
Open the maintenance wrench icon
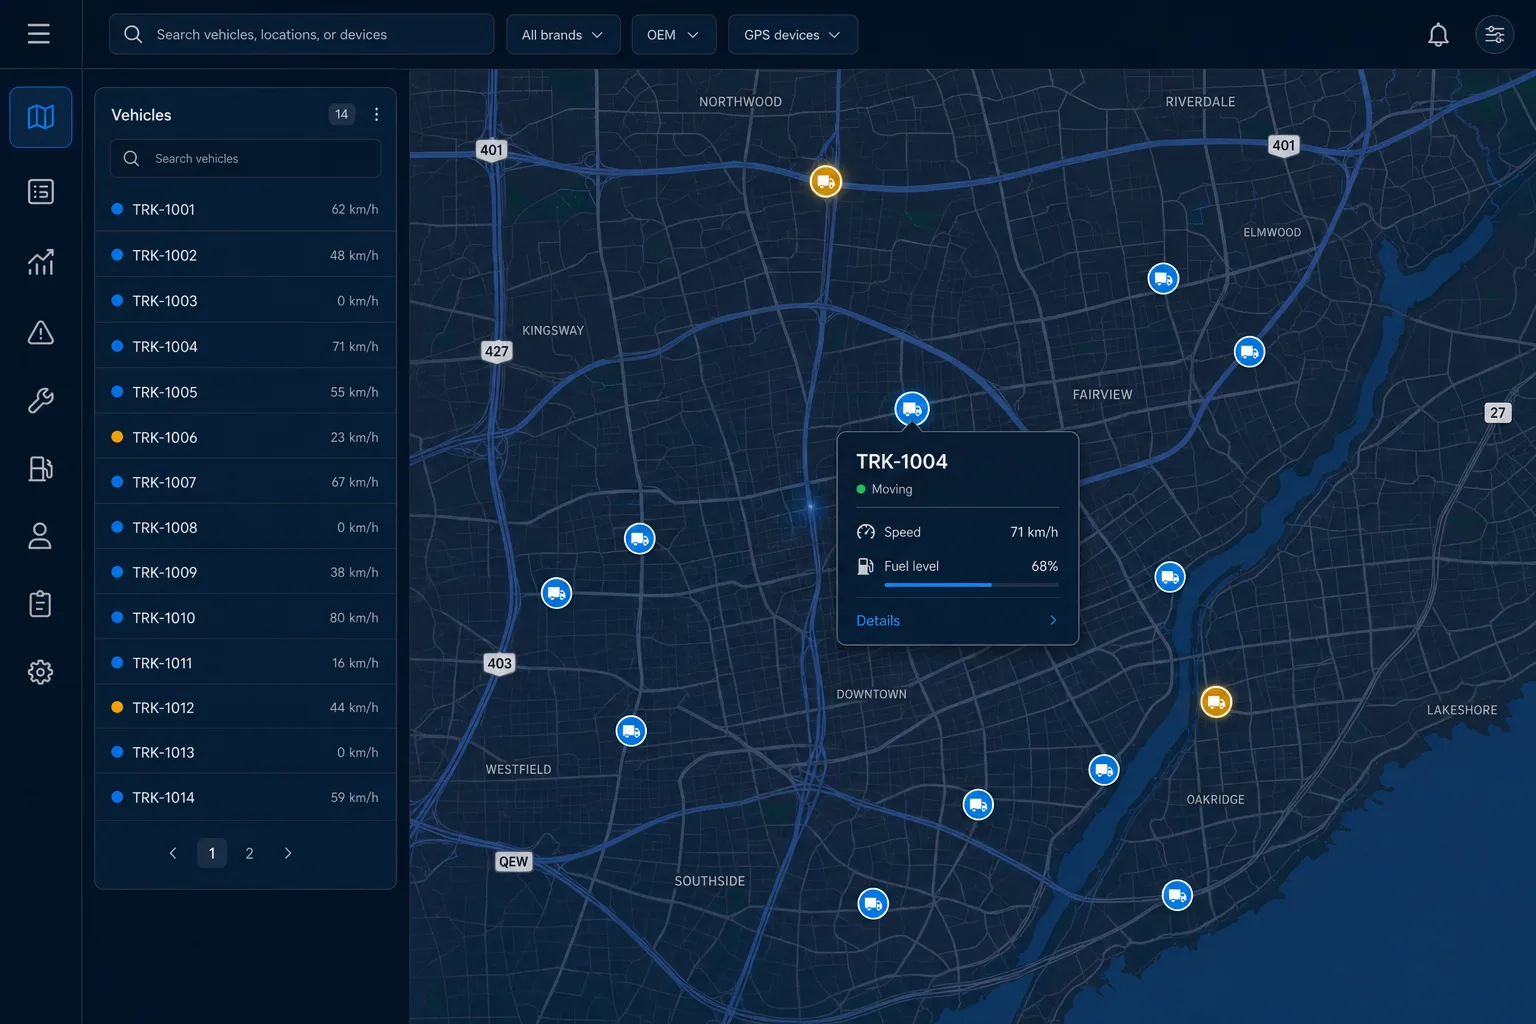point(41,400)
